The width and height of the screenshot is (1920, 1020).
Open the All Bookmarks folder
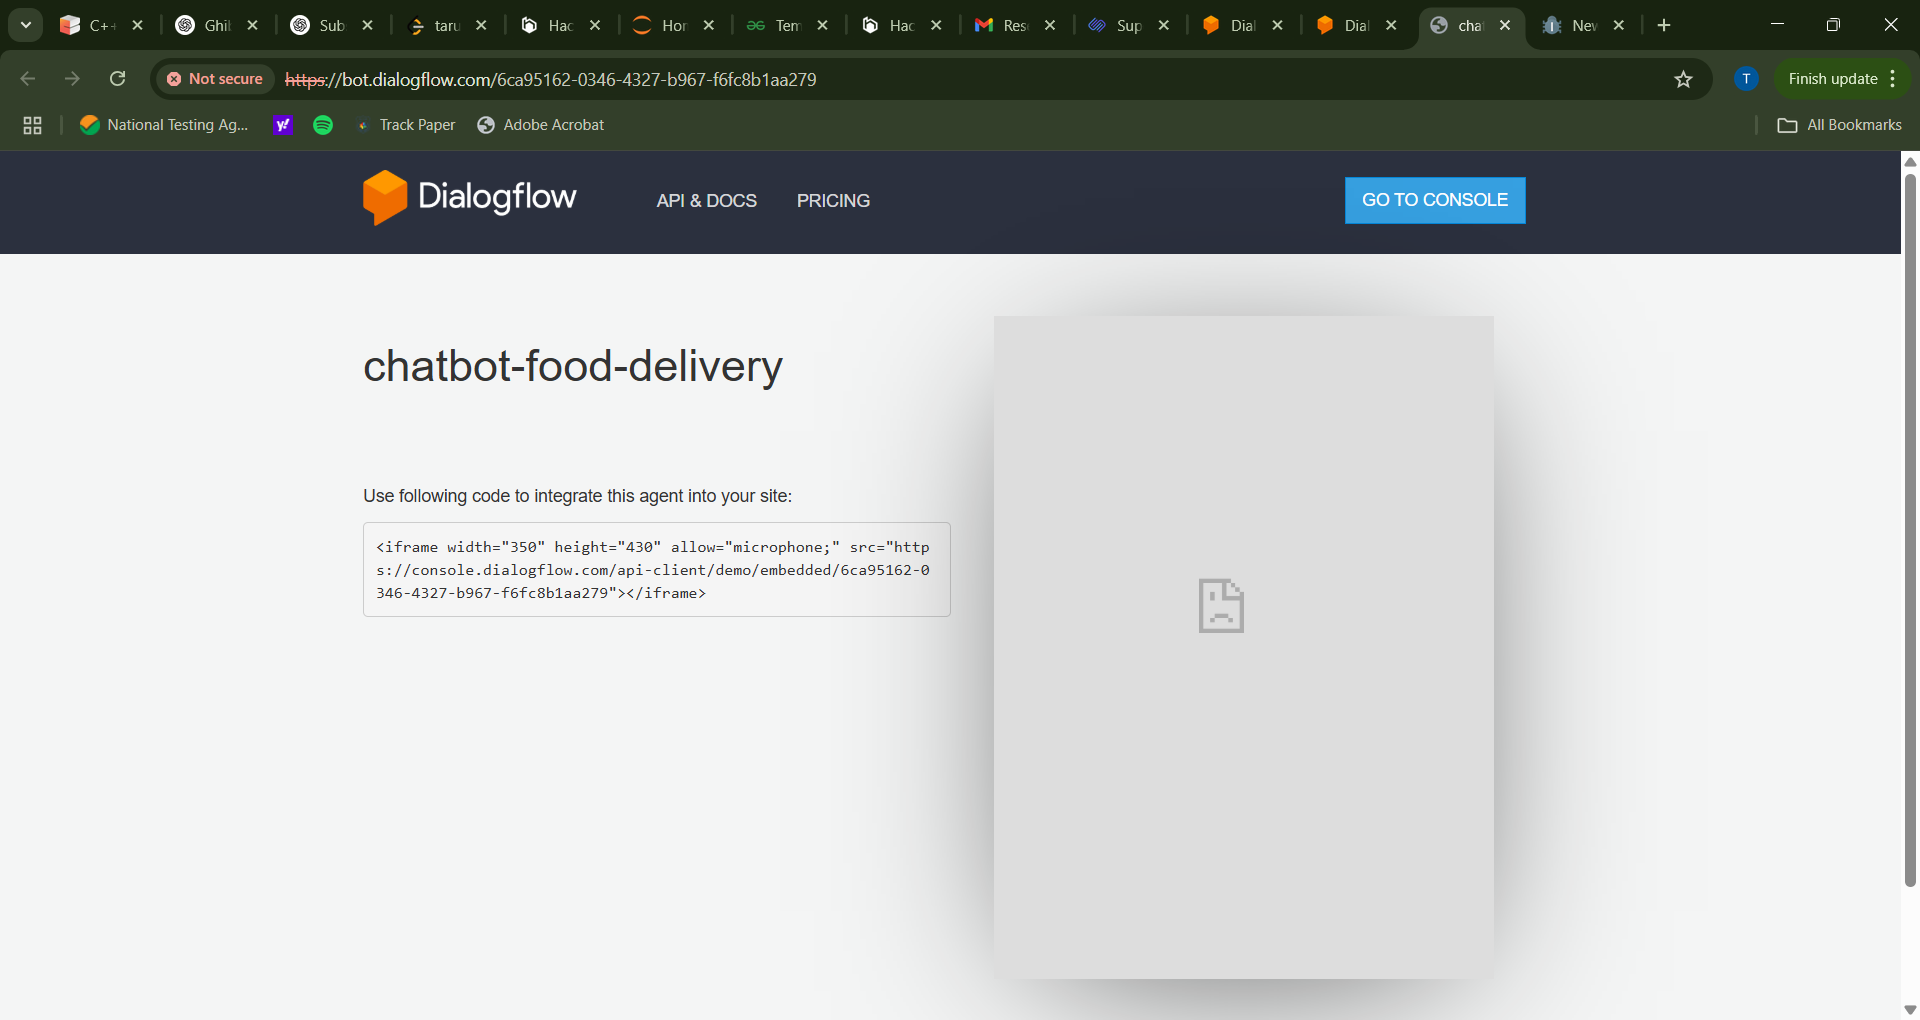(1839, 125)
